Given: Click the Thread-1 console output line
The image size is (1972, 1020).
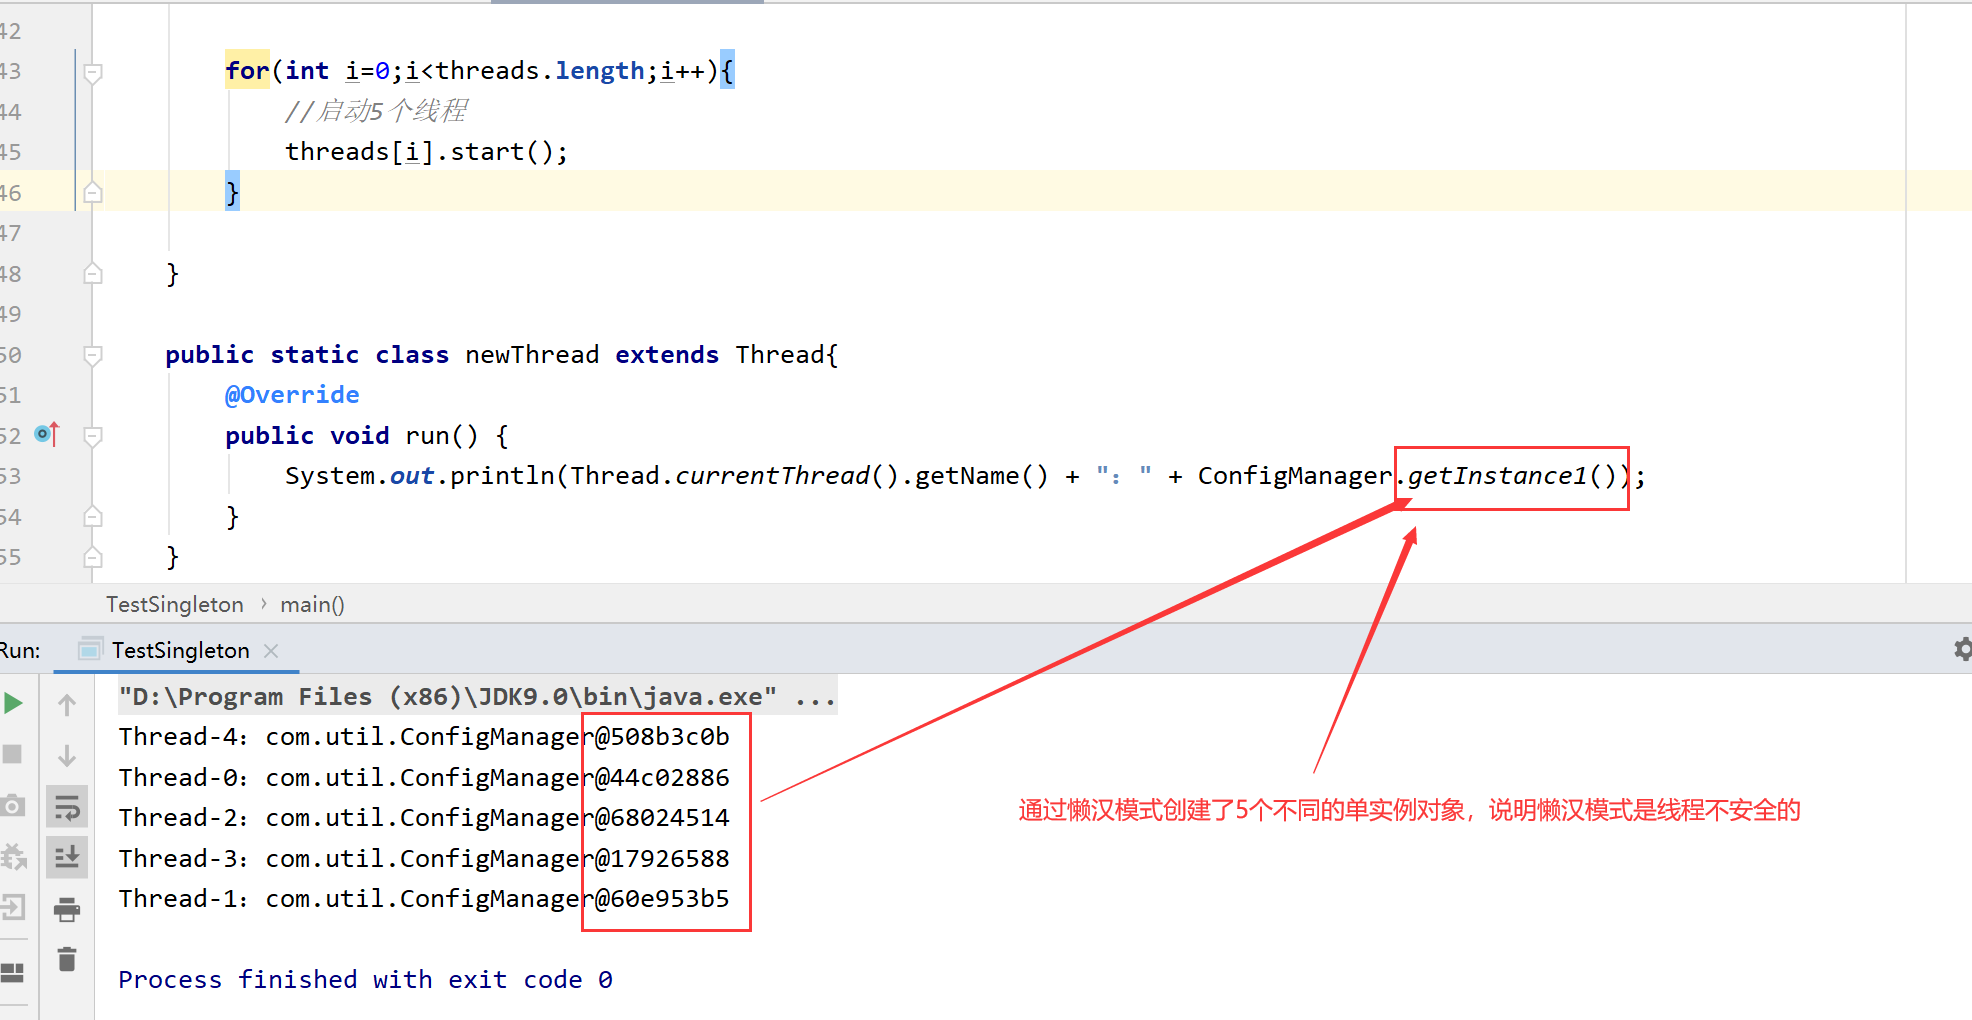Looking at the screenshot, I should [424, 899].
